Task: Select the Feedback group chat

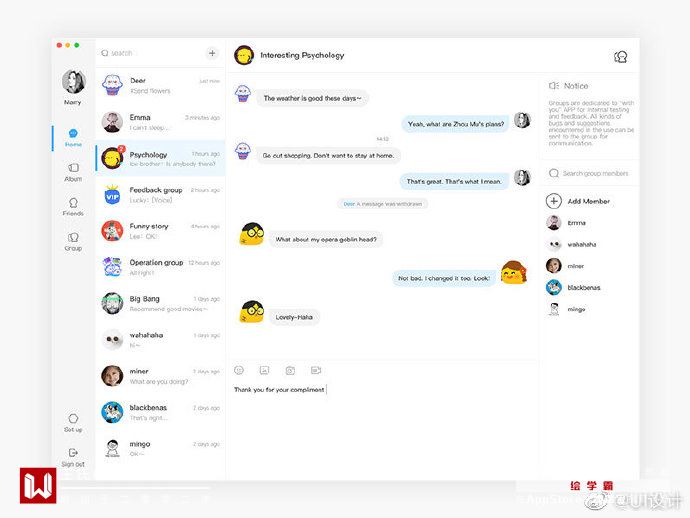Action: point(161,195)
